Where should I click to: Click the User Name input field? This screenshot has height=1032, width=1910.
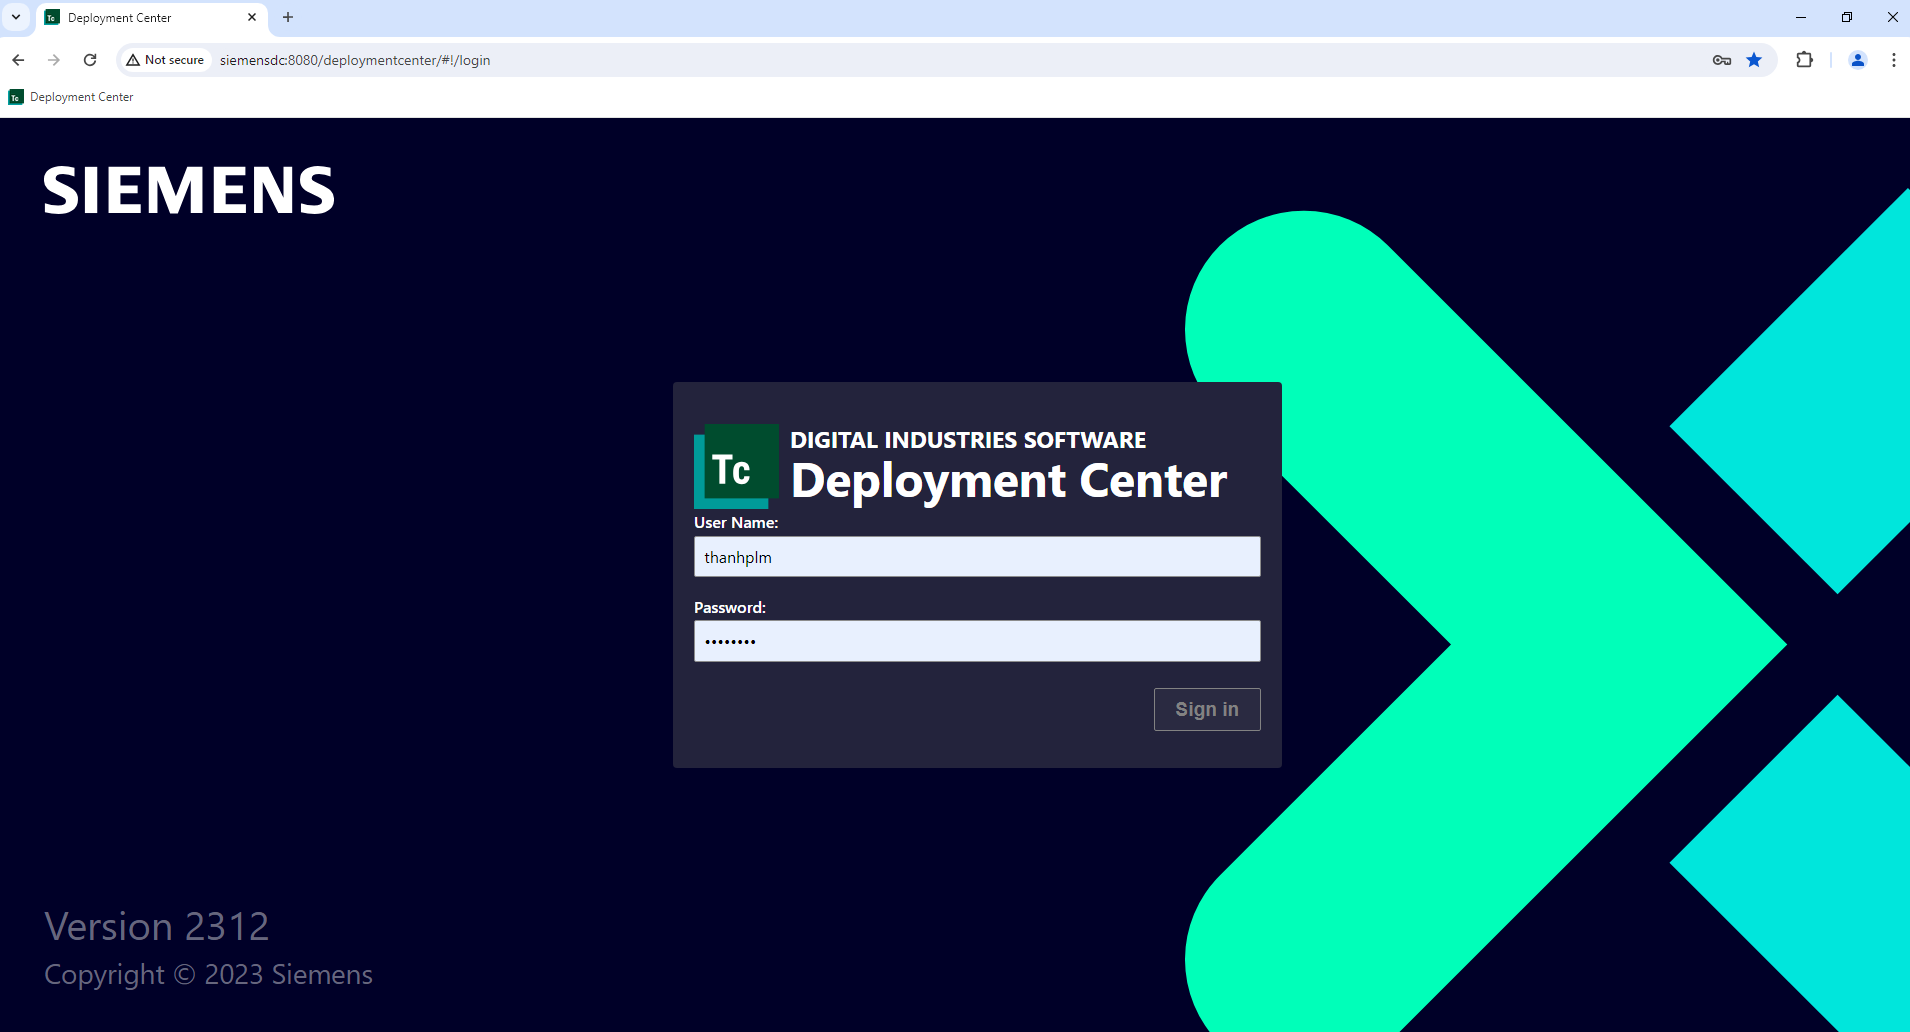click(976, 557)
